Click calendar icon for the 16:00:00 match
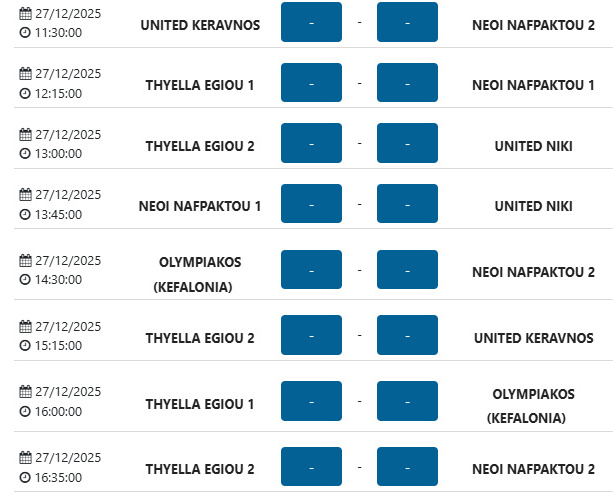613x494 pixels. coord(25,391)
